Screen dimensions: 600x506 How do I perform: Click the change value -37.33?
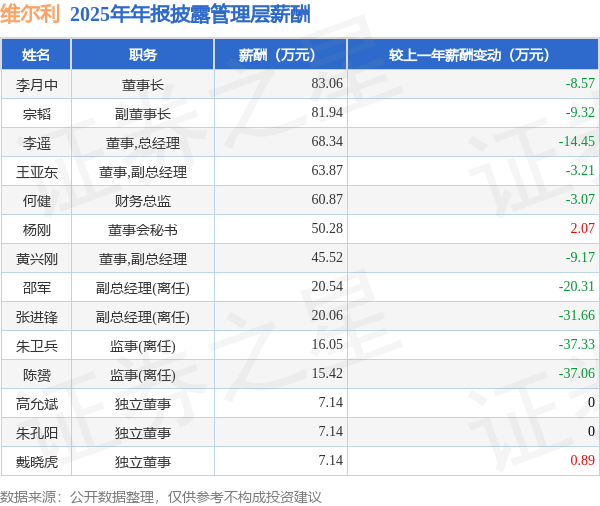click(x=577, y=345)
